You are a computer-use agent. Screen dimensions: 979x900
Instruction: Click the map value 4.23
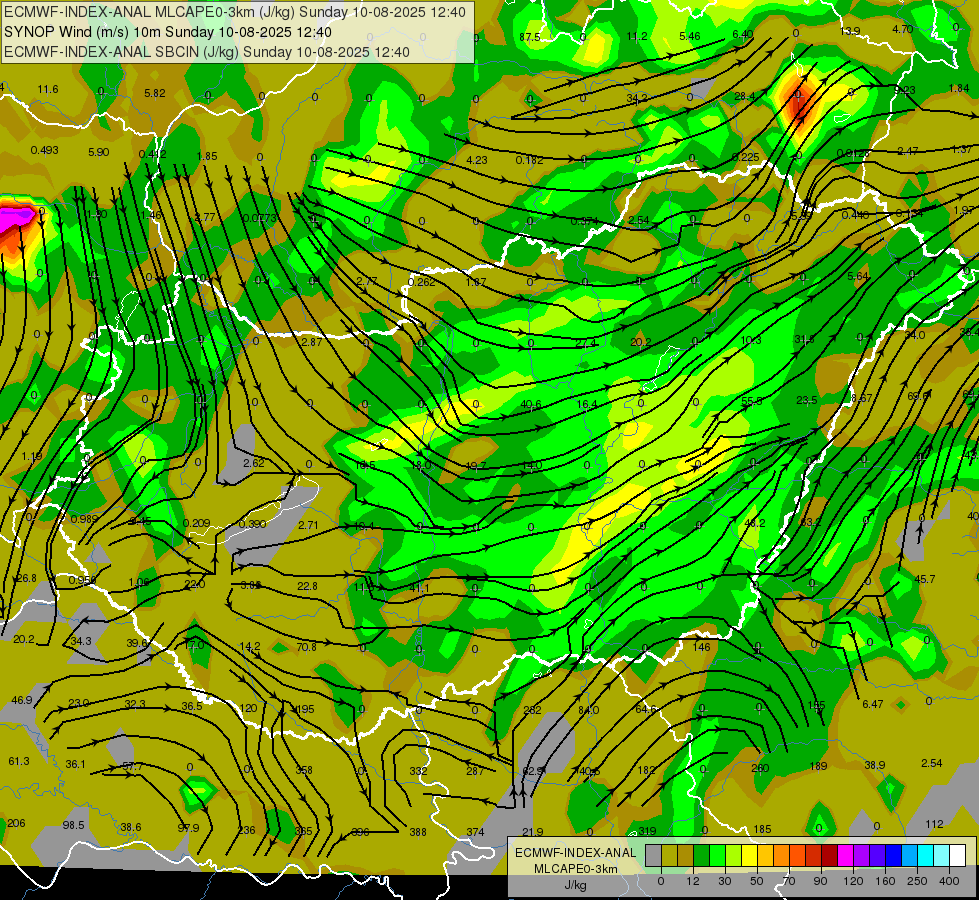476,161
